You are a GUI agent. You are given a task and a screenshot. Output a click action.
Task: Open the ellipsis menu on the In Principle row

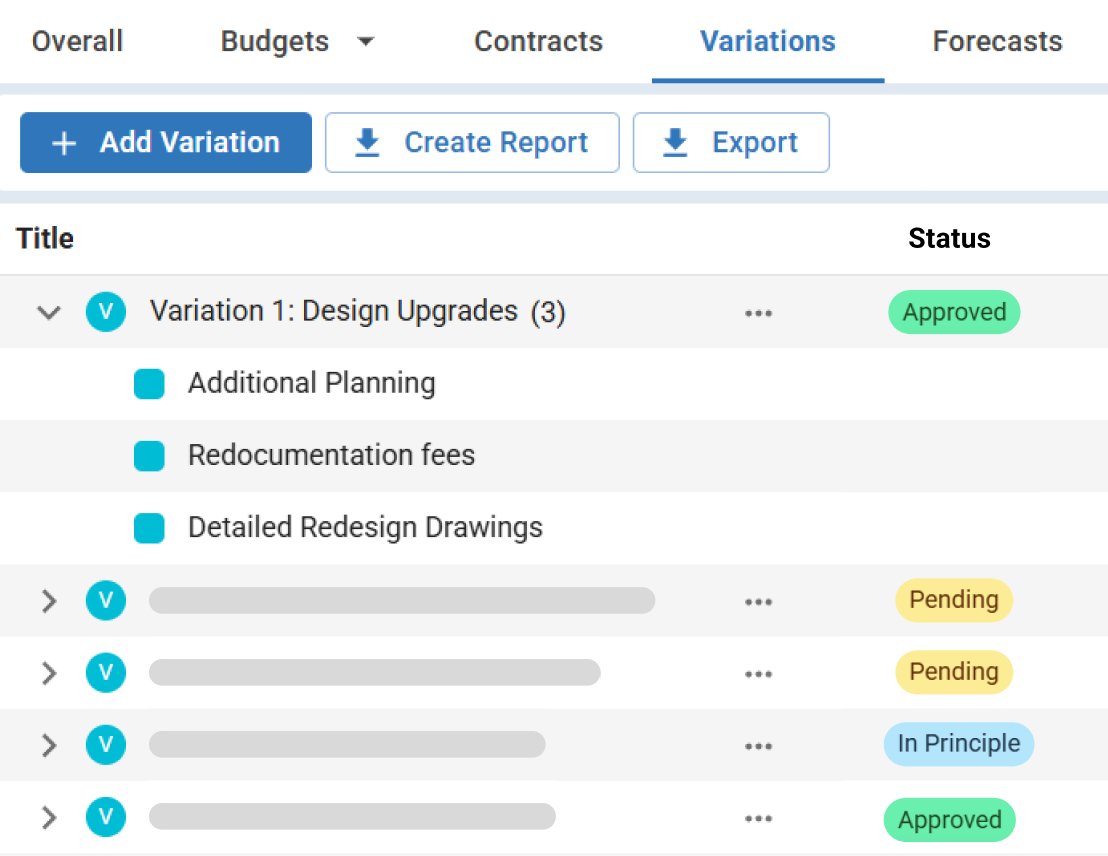[758, 745]
